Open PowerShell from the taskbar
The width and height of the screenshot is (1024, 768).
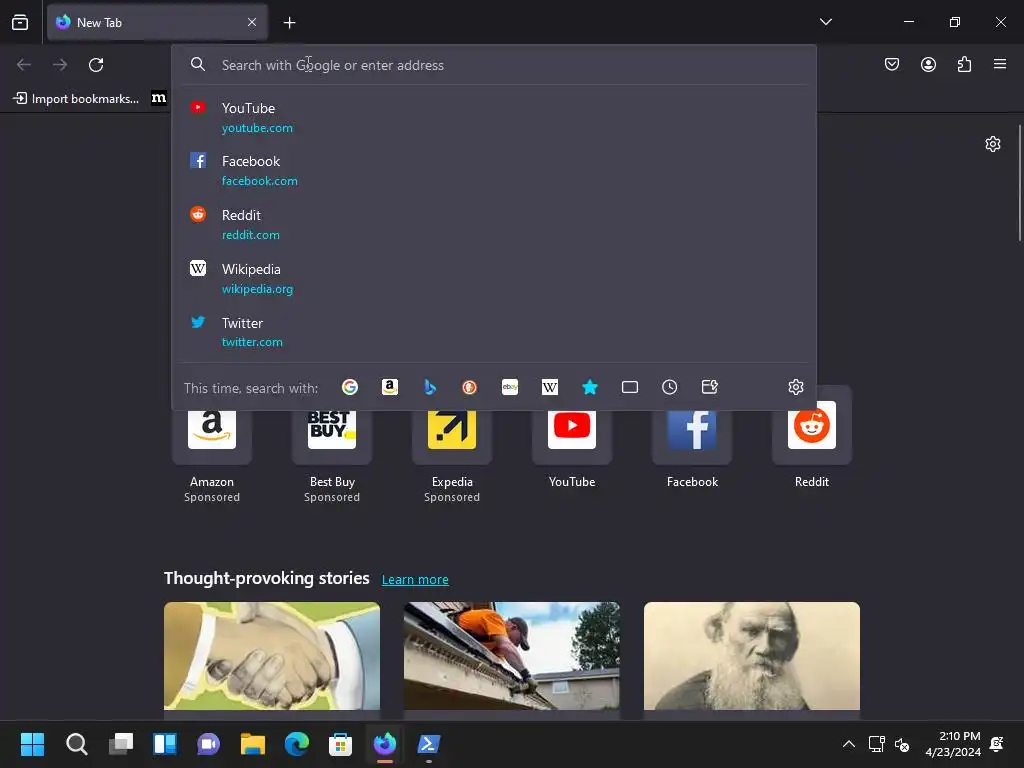428,744
